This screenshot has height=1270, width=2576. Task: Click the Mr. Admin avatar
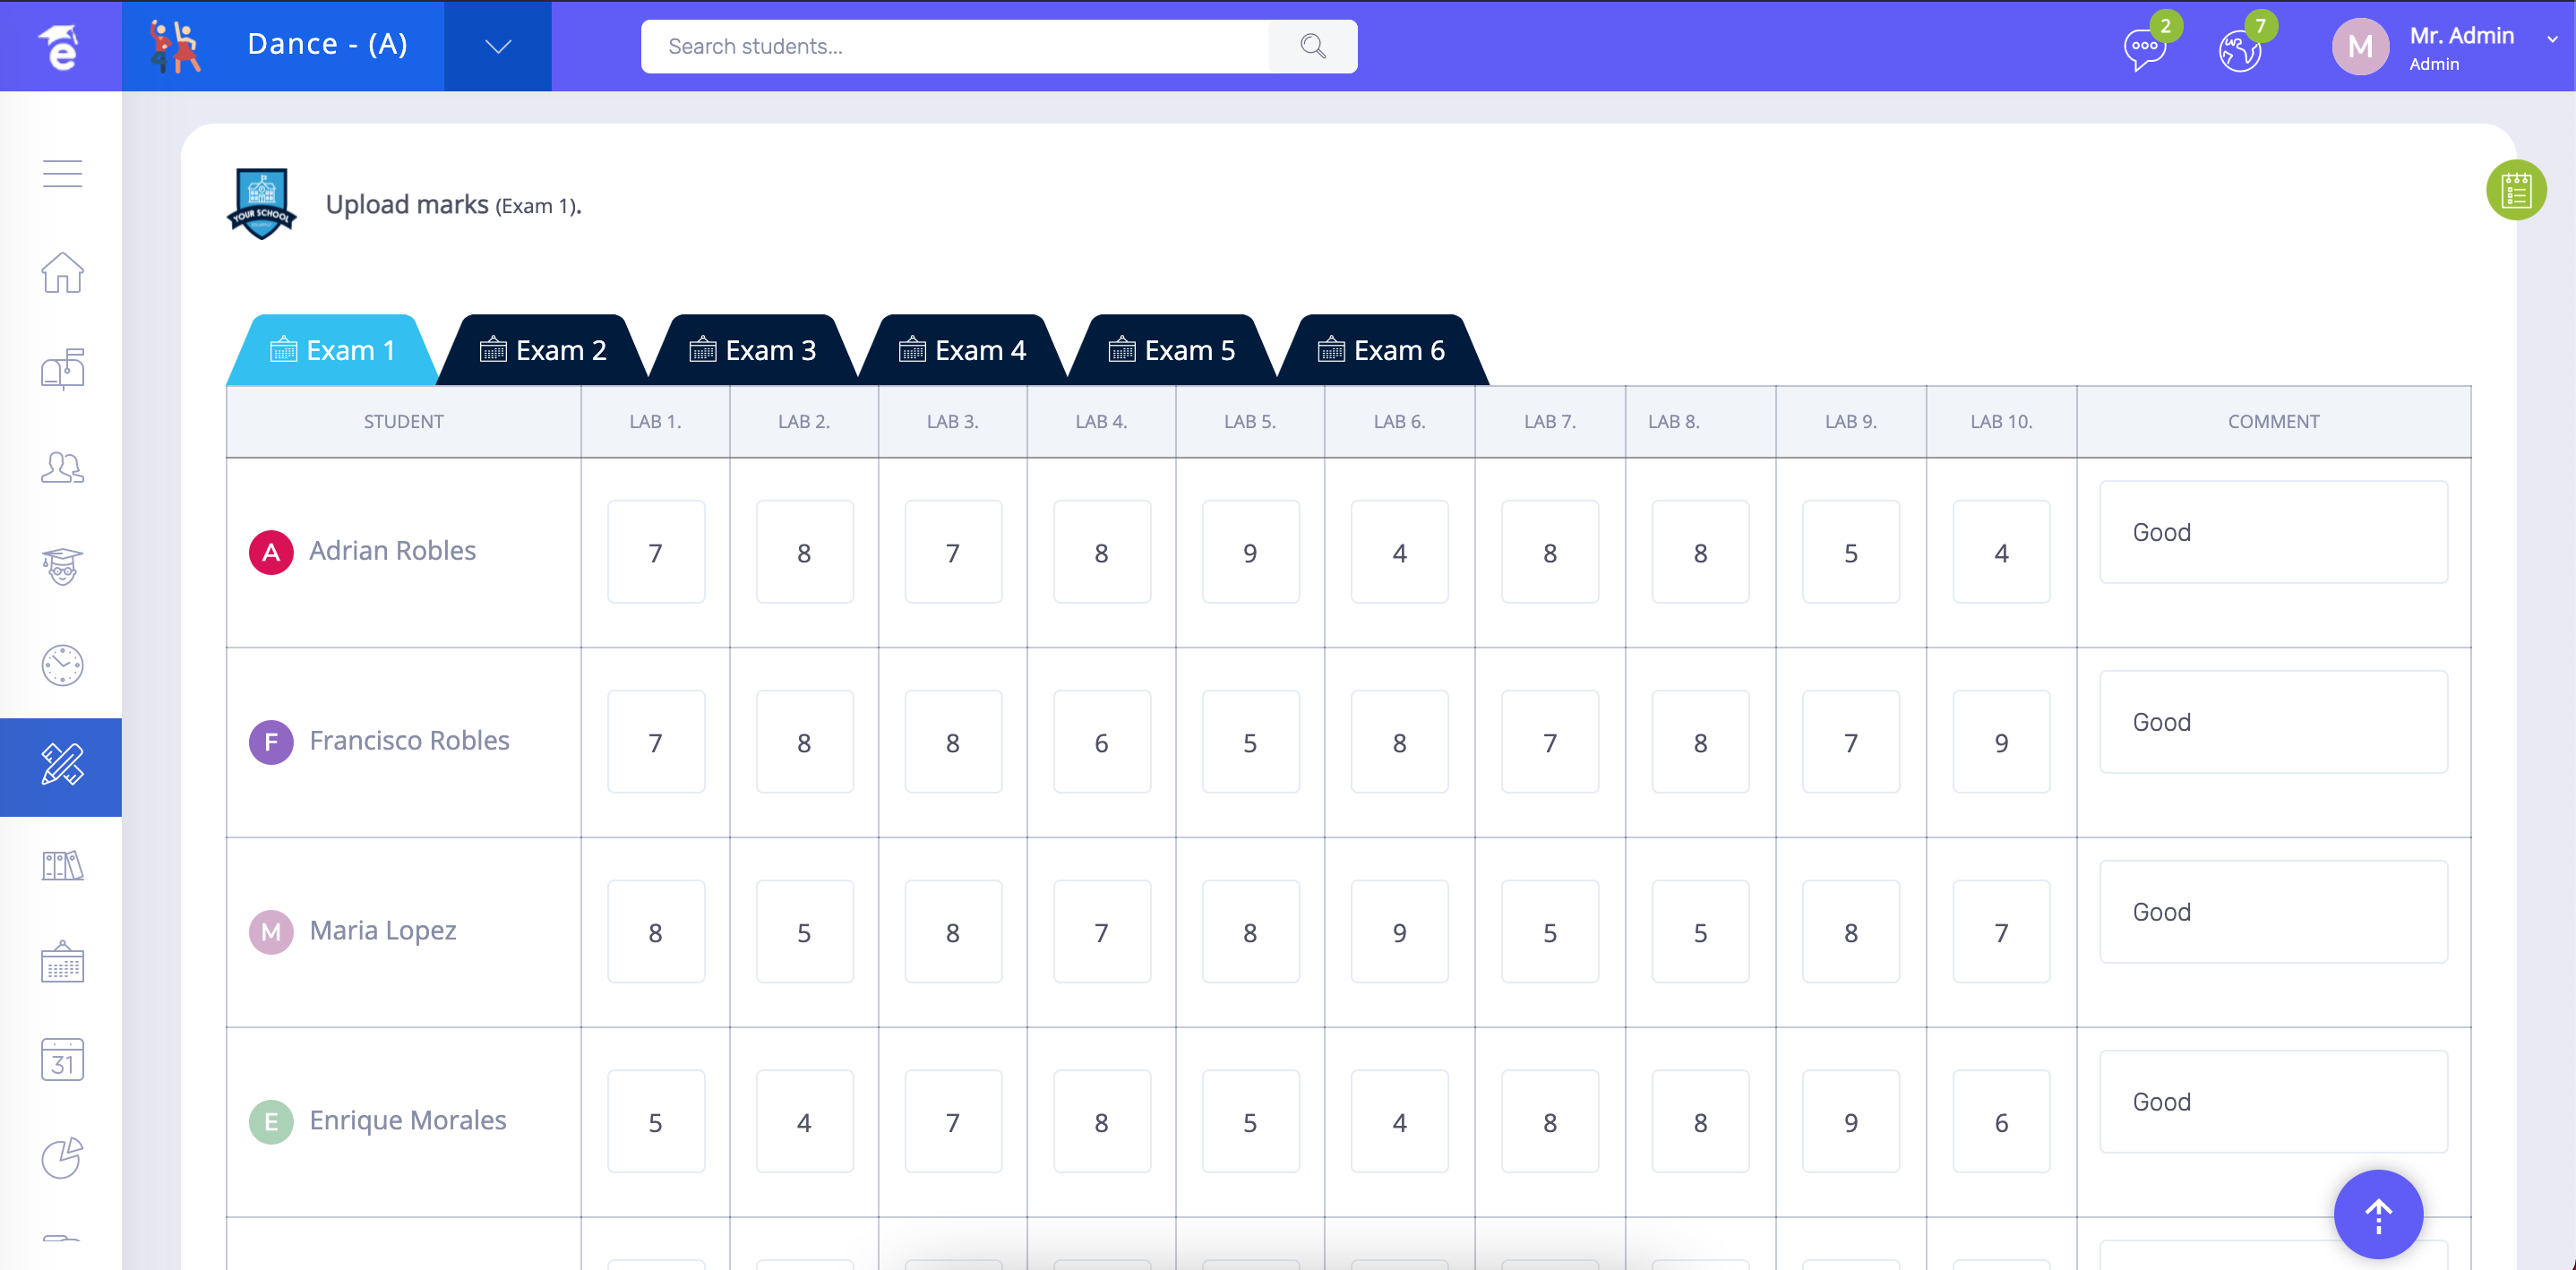(2360, 46)
